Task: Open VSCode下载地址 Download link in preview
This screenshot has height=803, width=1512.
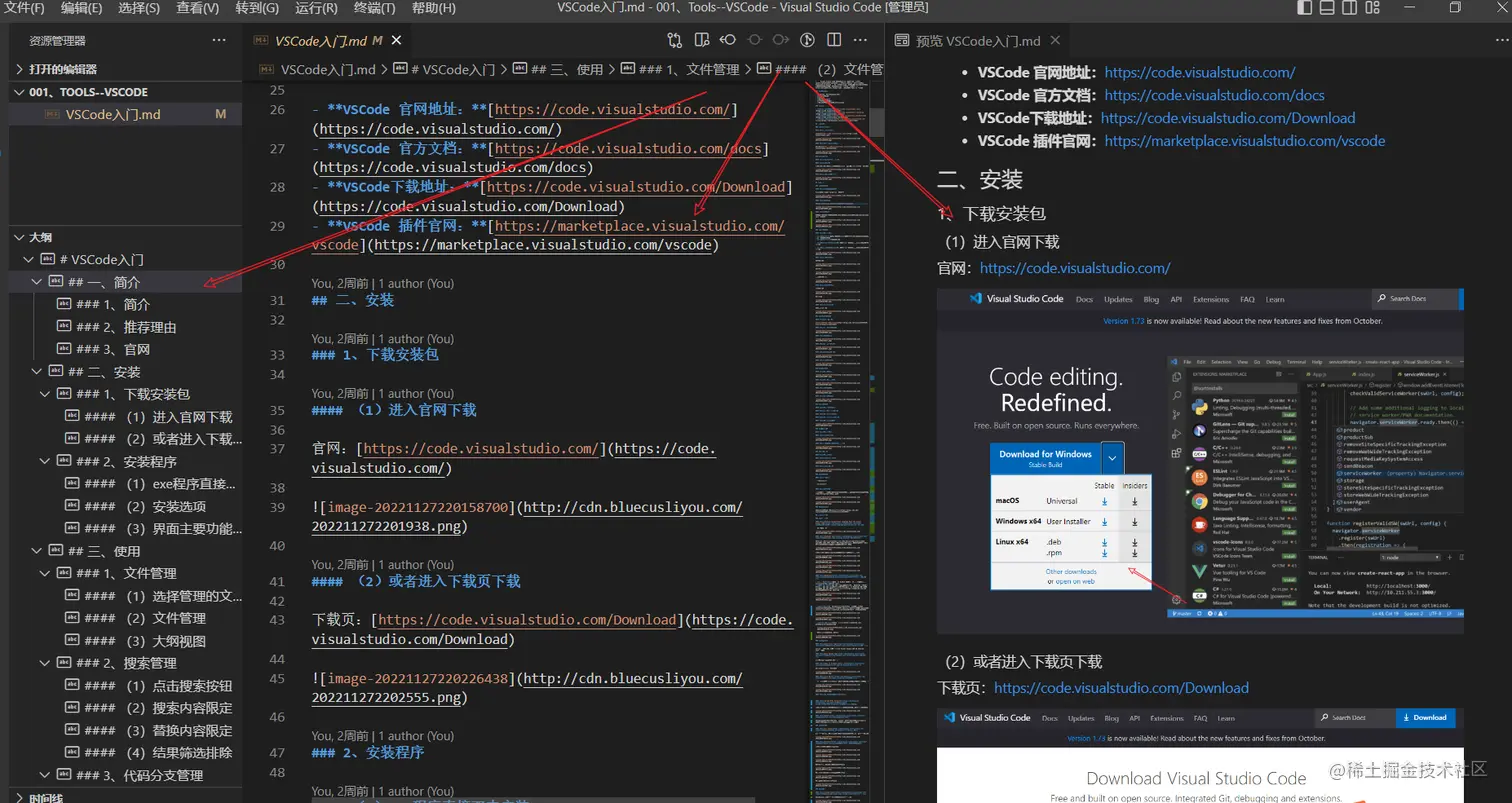Action: tap(1228, 118)
